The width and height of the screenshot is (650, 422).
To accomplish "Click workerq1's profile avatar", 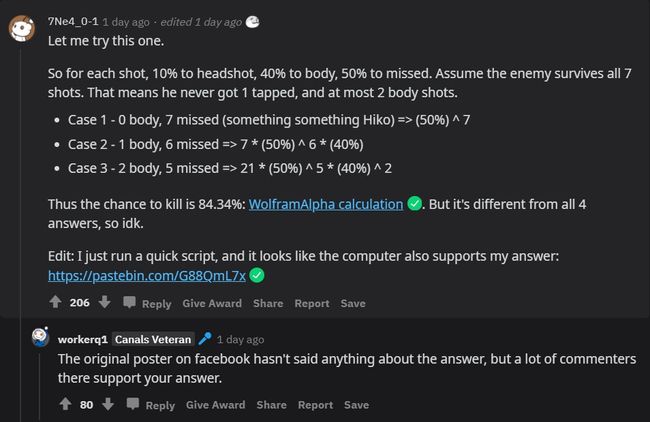I will click(x=41, y=338).
